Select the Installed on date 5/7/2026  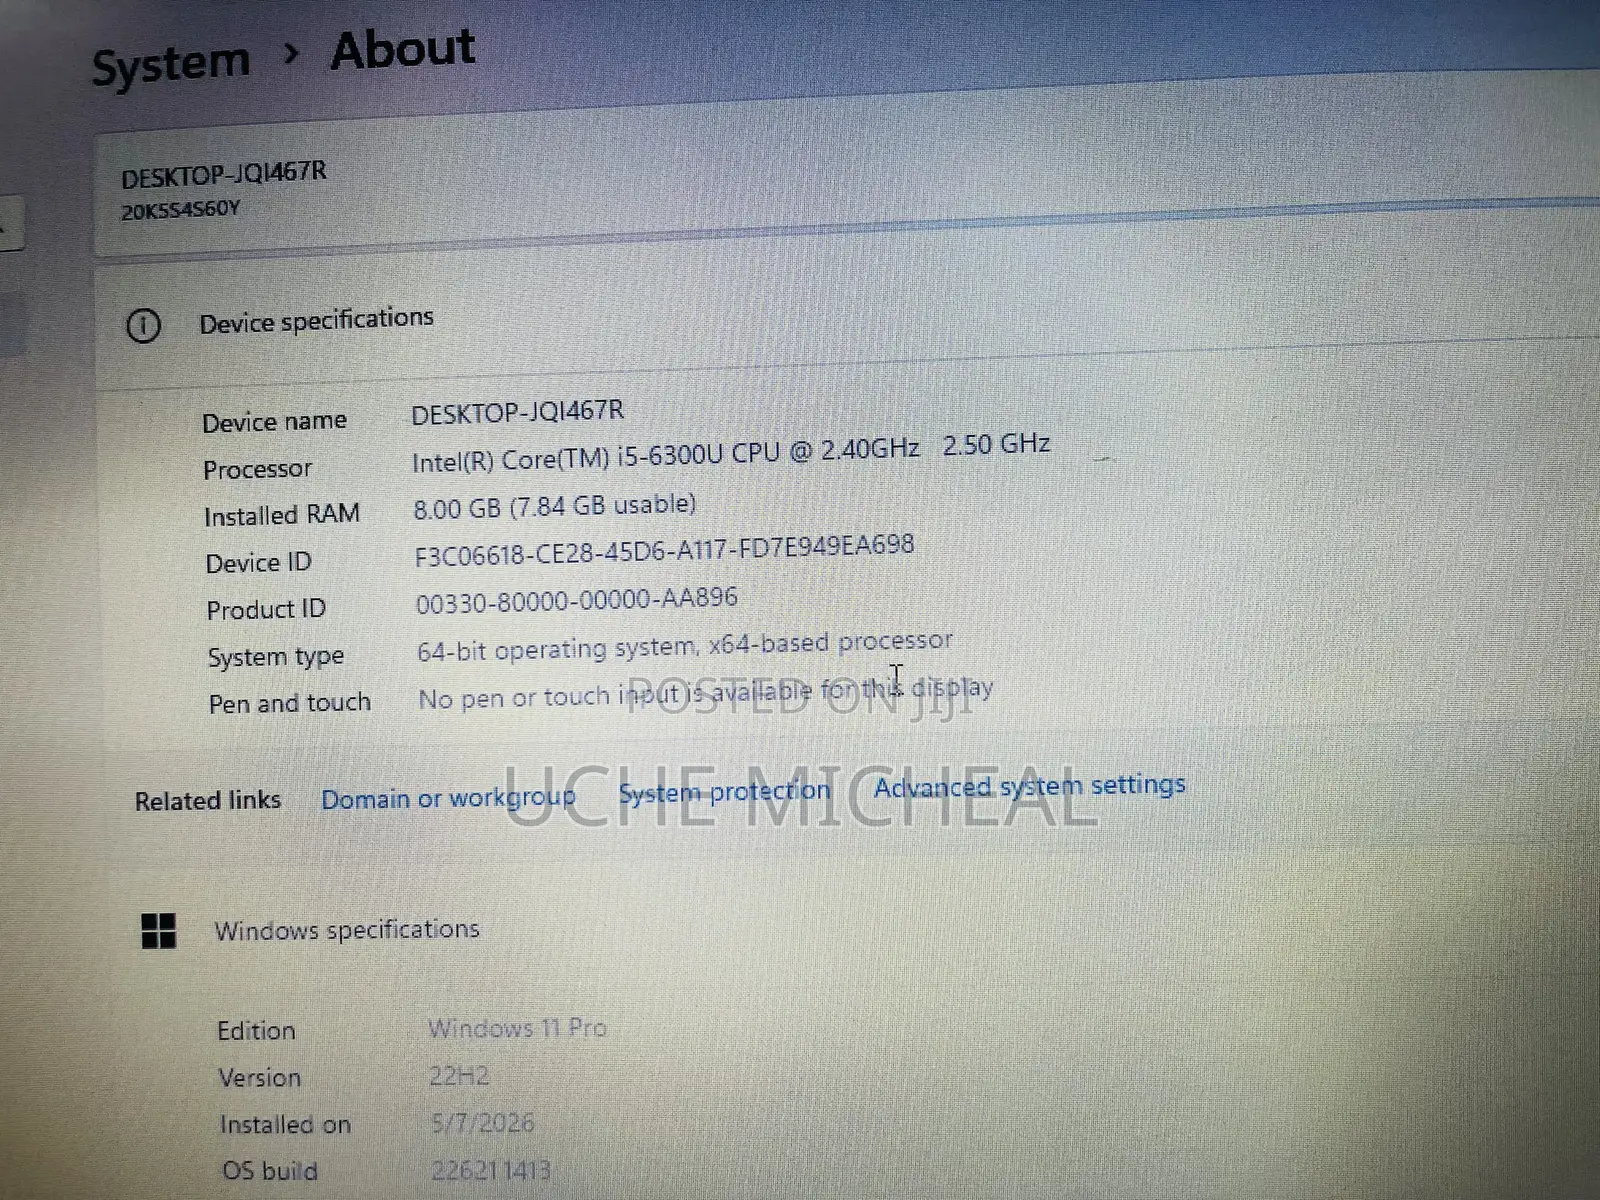click(x=482, y=1123)
